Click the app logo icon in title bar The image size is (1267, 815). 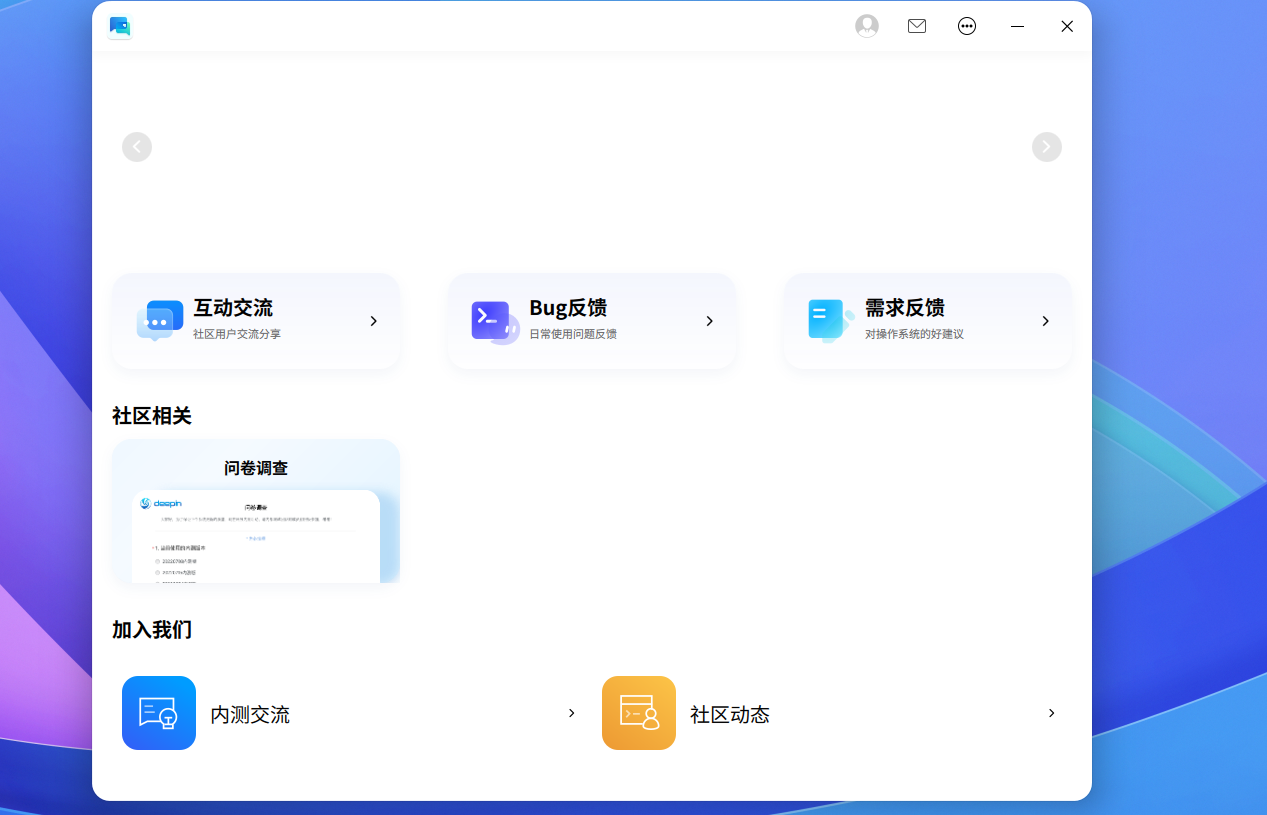point(120,27)
